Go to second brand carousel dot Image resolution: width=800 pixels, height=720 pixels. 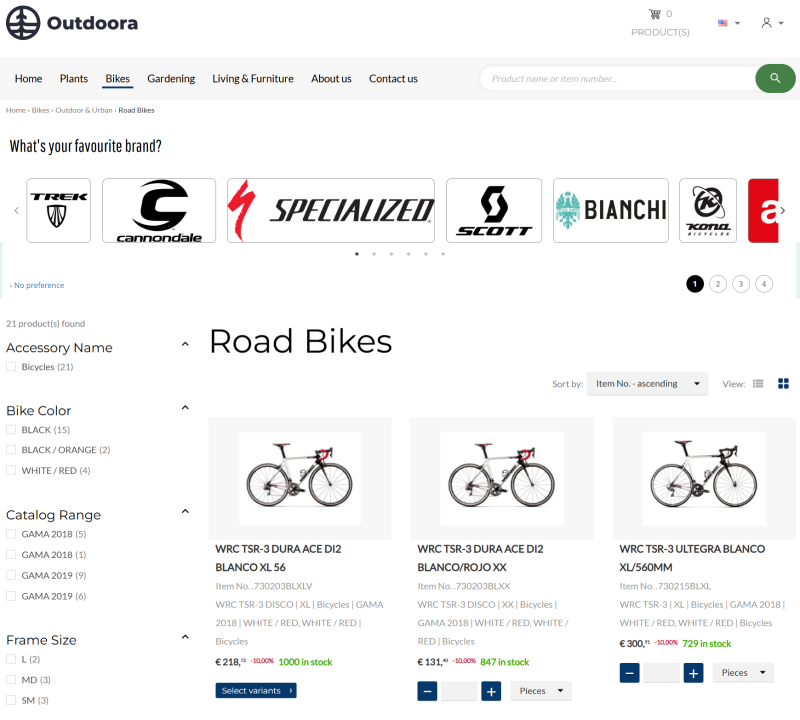[374, 254]
